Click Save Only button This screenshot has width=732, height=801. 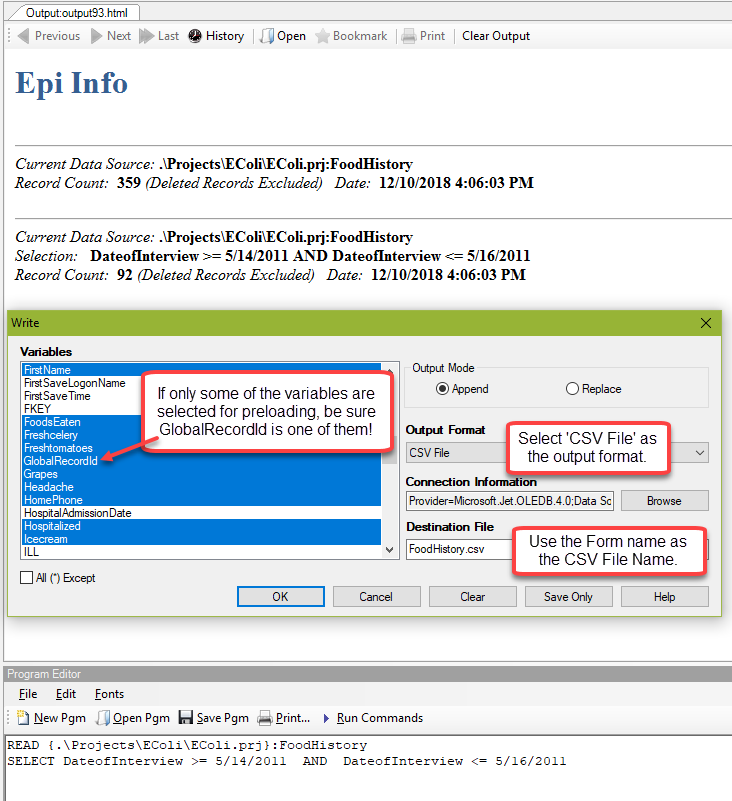pyautogui.click(x=569, y=597)
